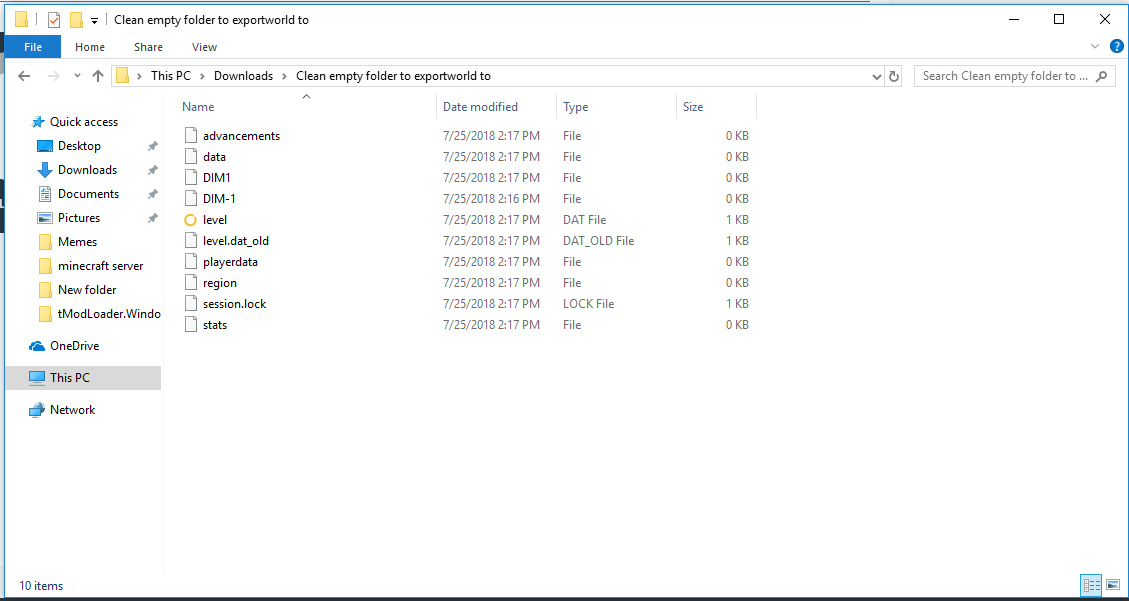The width and height of the screenshot is (1129, 601).
Task: Open Customize Quick Access Toolbar dropdown
Action: coord(94,21)
